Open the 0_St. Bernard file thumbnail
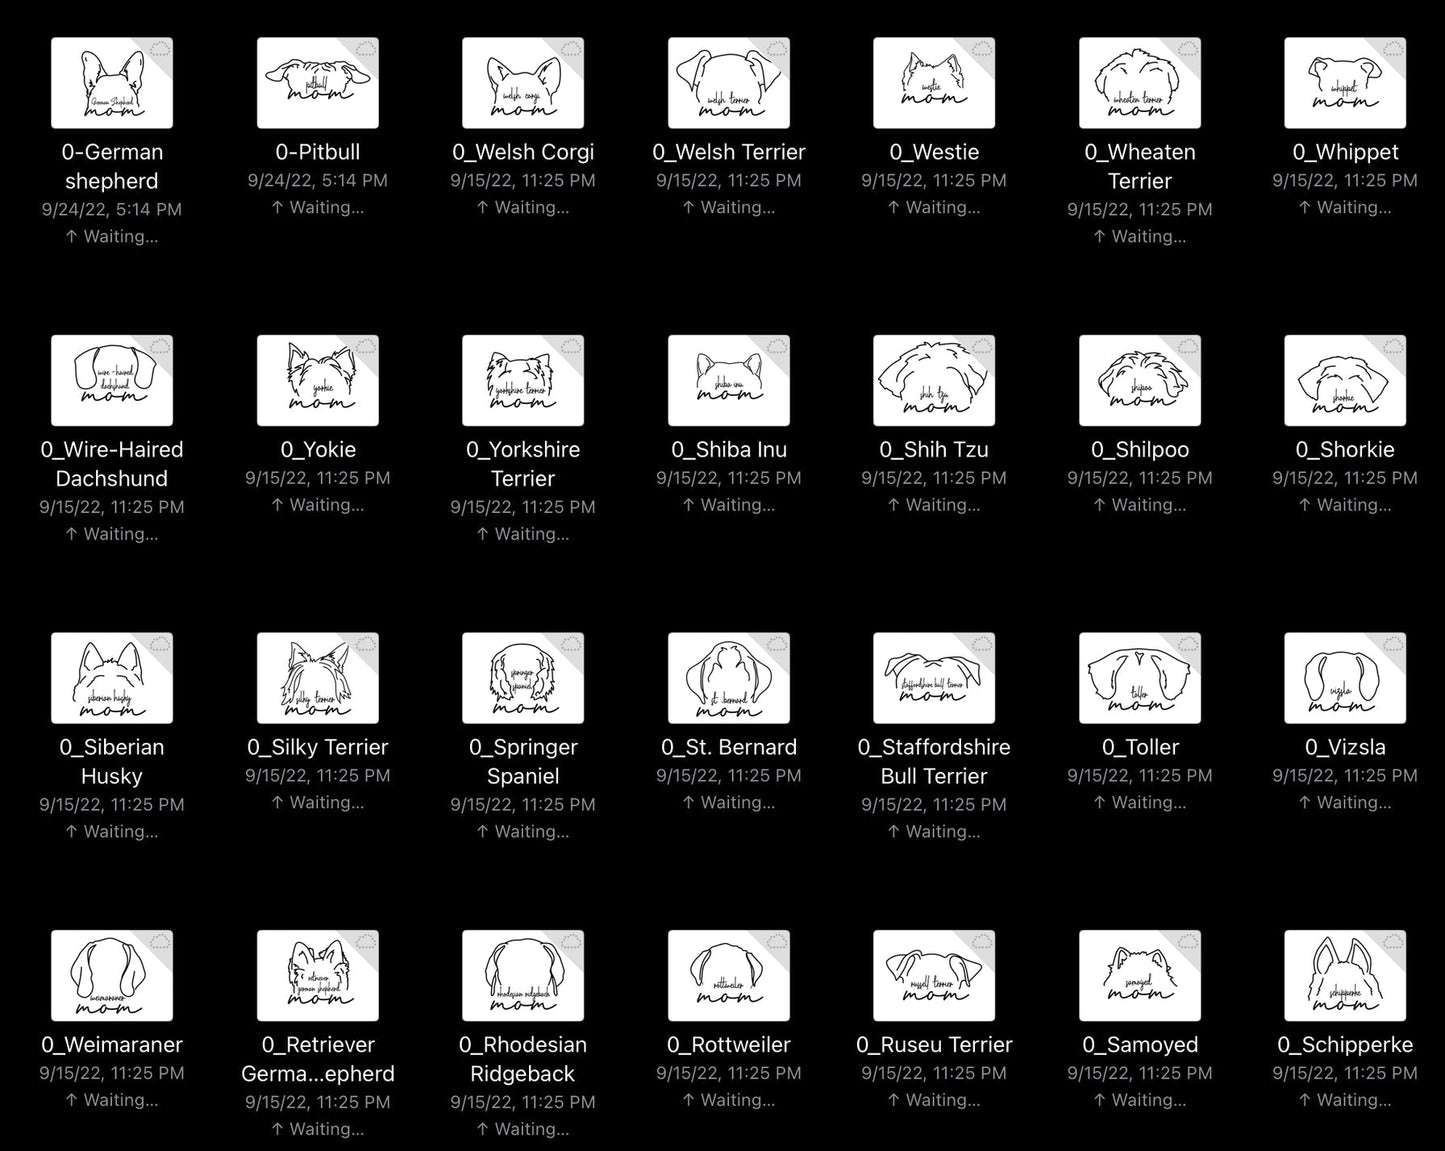This screenshot has width=1445, height=1151. 729,678
